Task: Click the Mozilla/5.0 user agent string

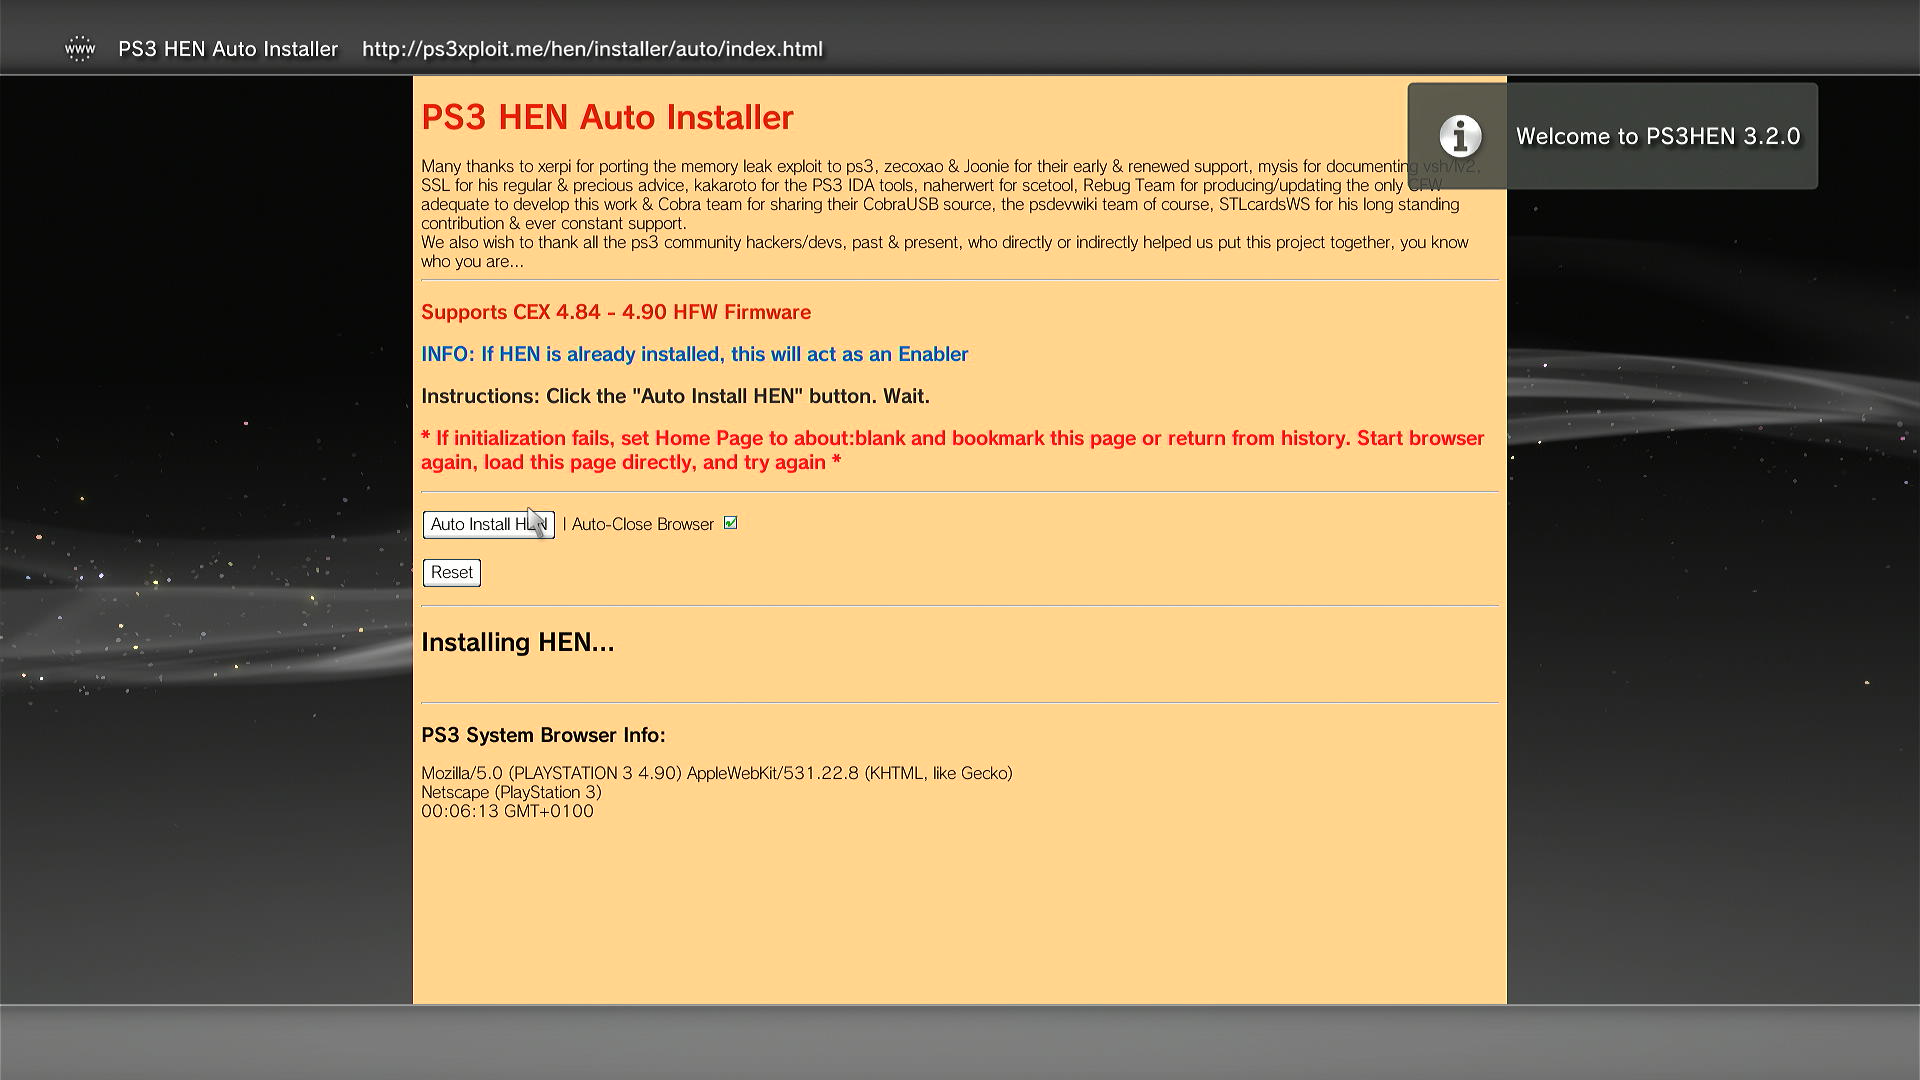Action: 716,773
